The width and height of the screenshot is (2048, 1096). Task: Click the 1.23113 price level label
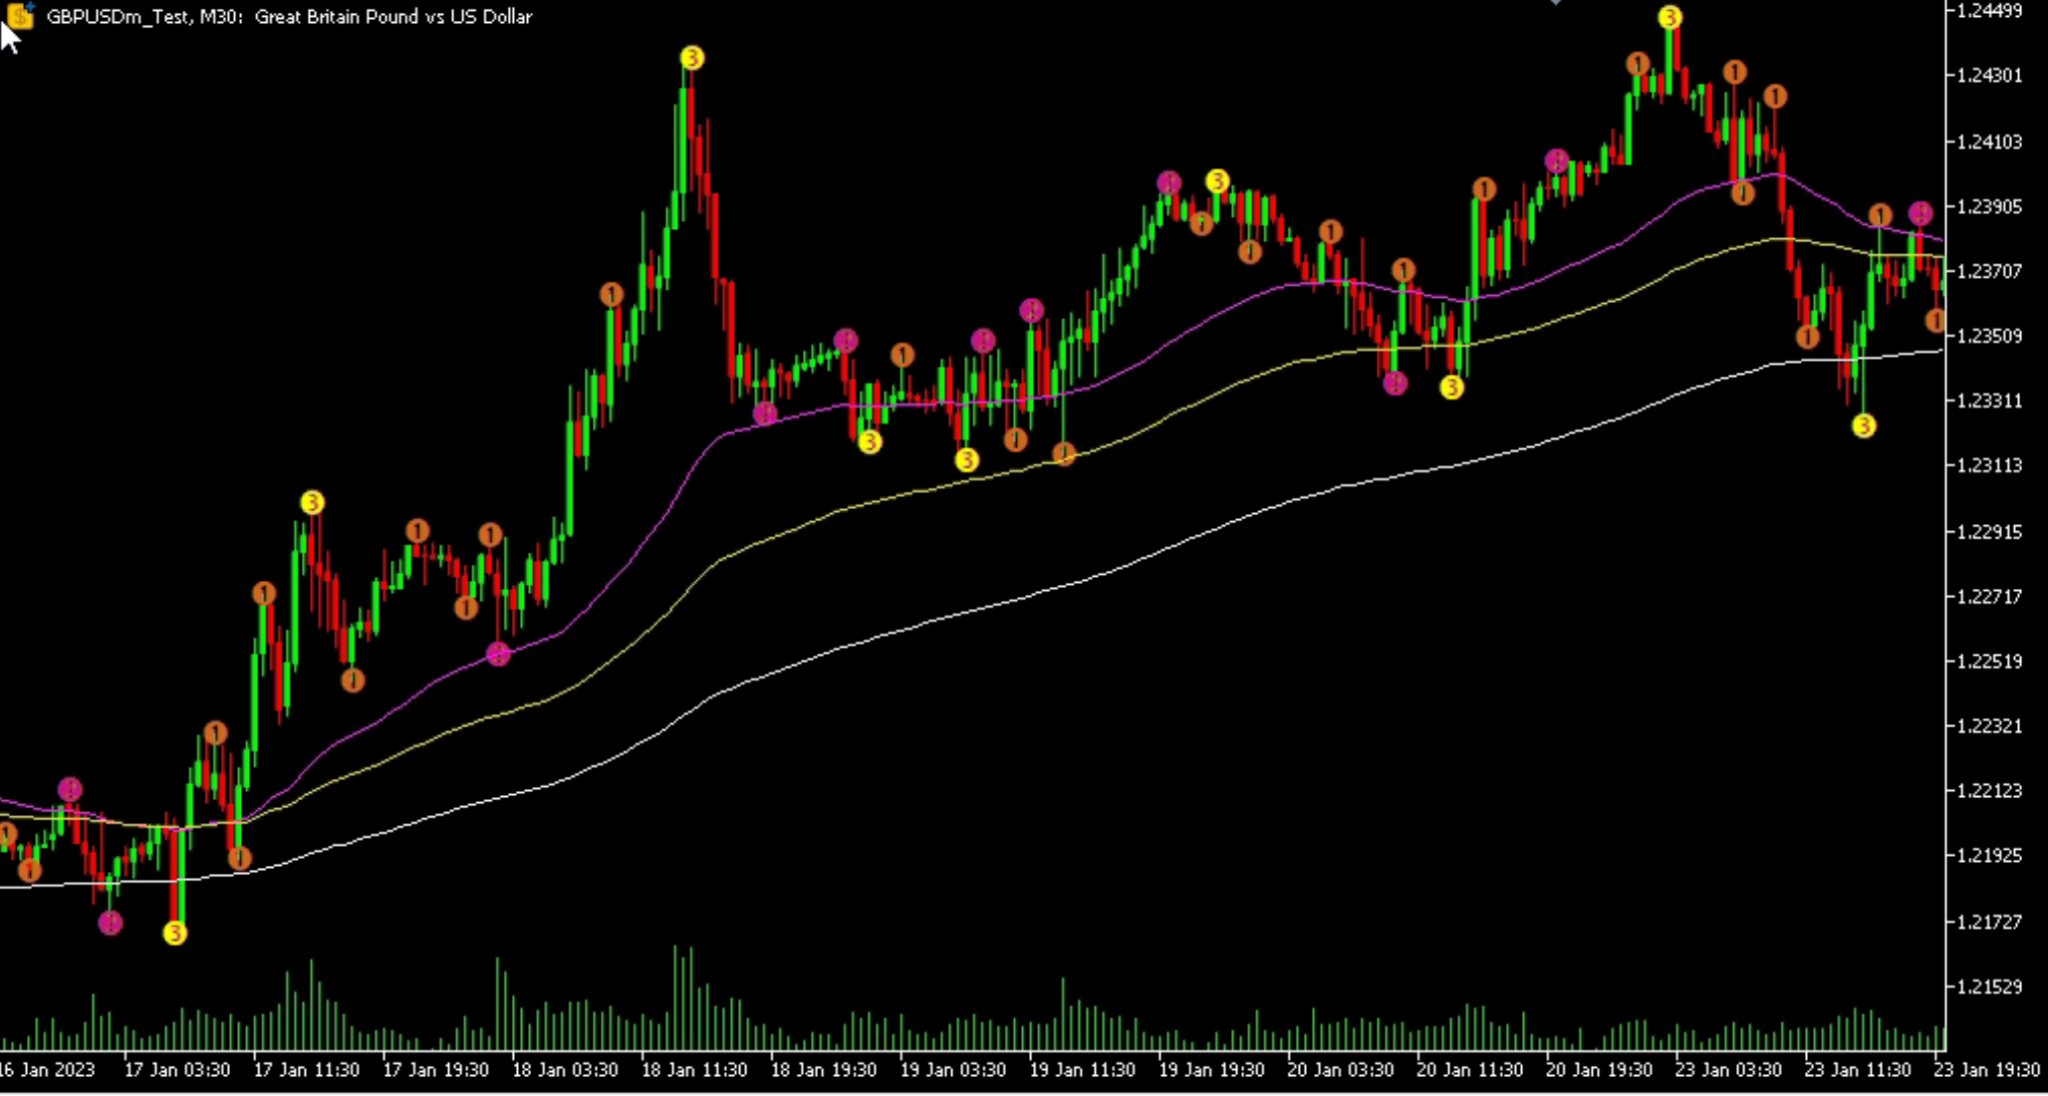1988,465
